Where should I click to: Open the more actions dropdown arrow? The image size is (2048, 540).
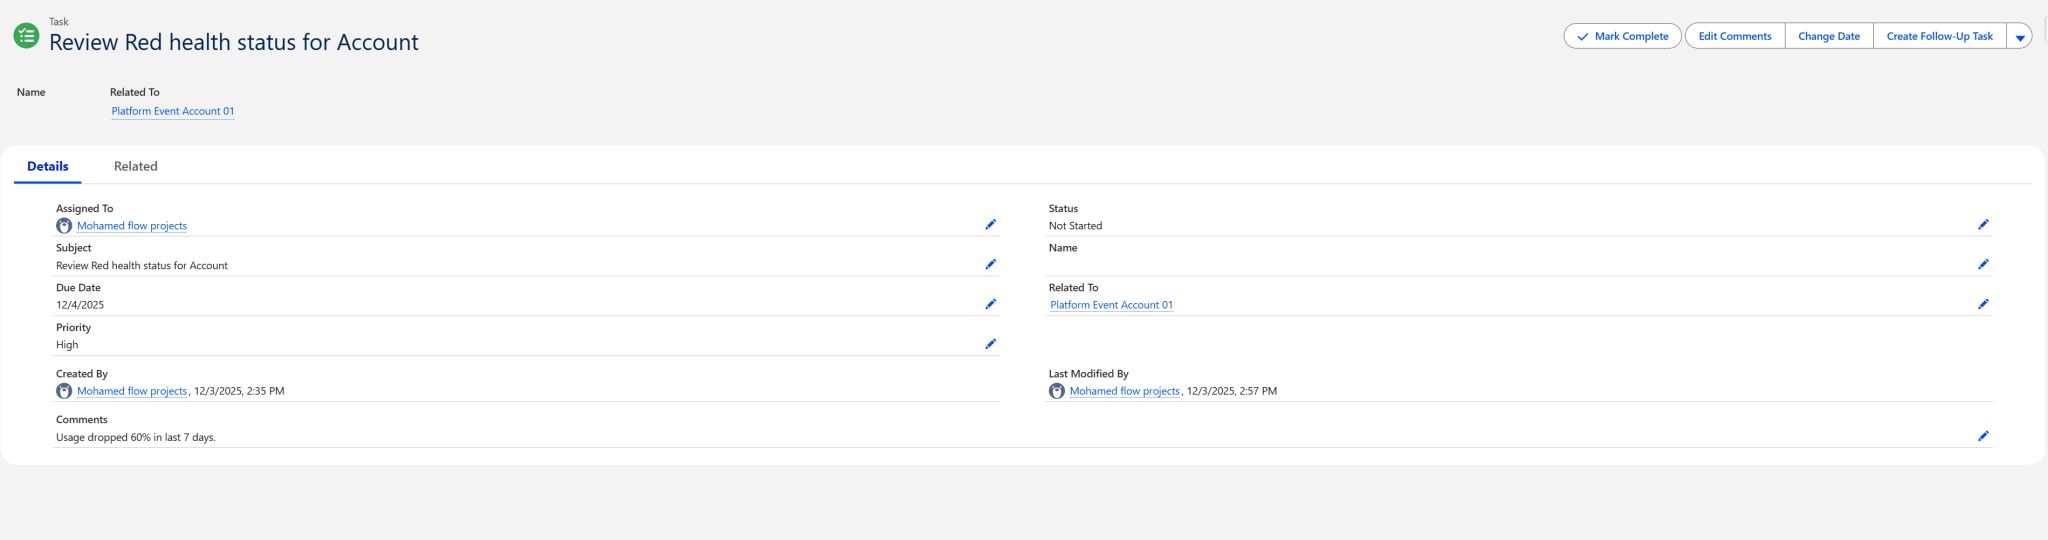[2020, 37]
